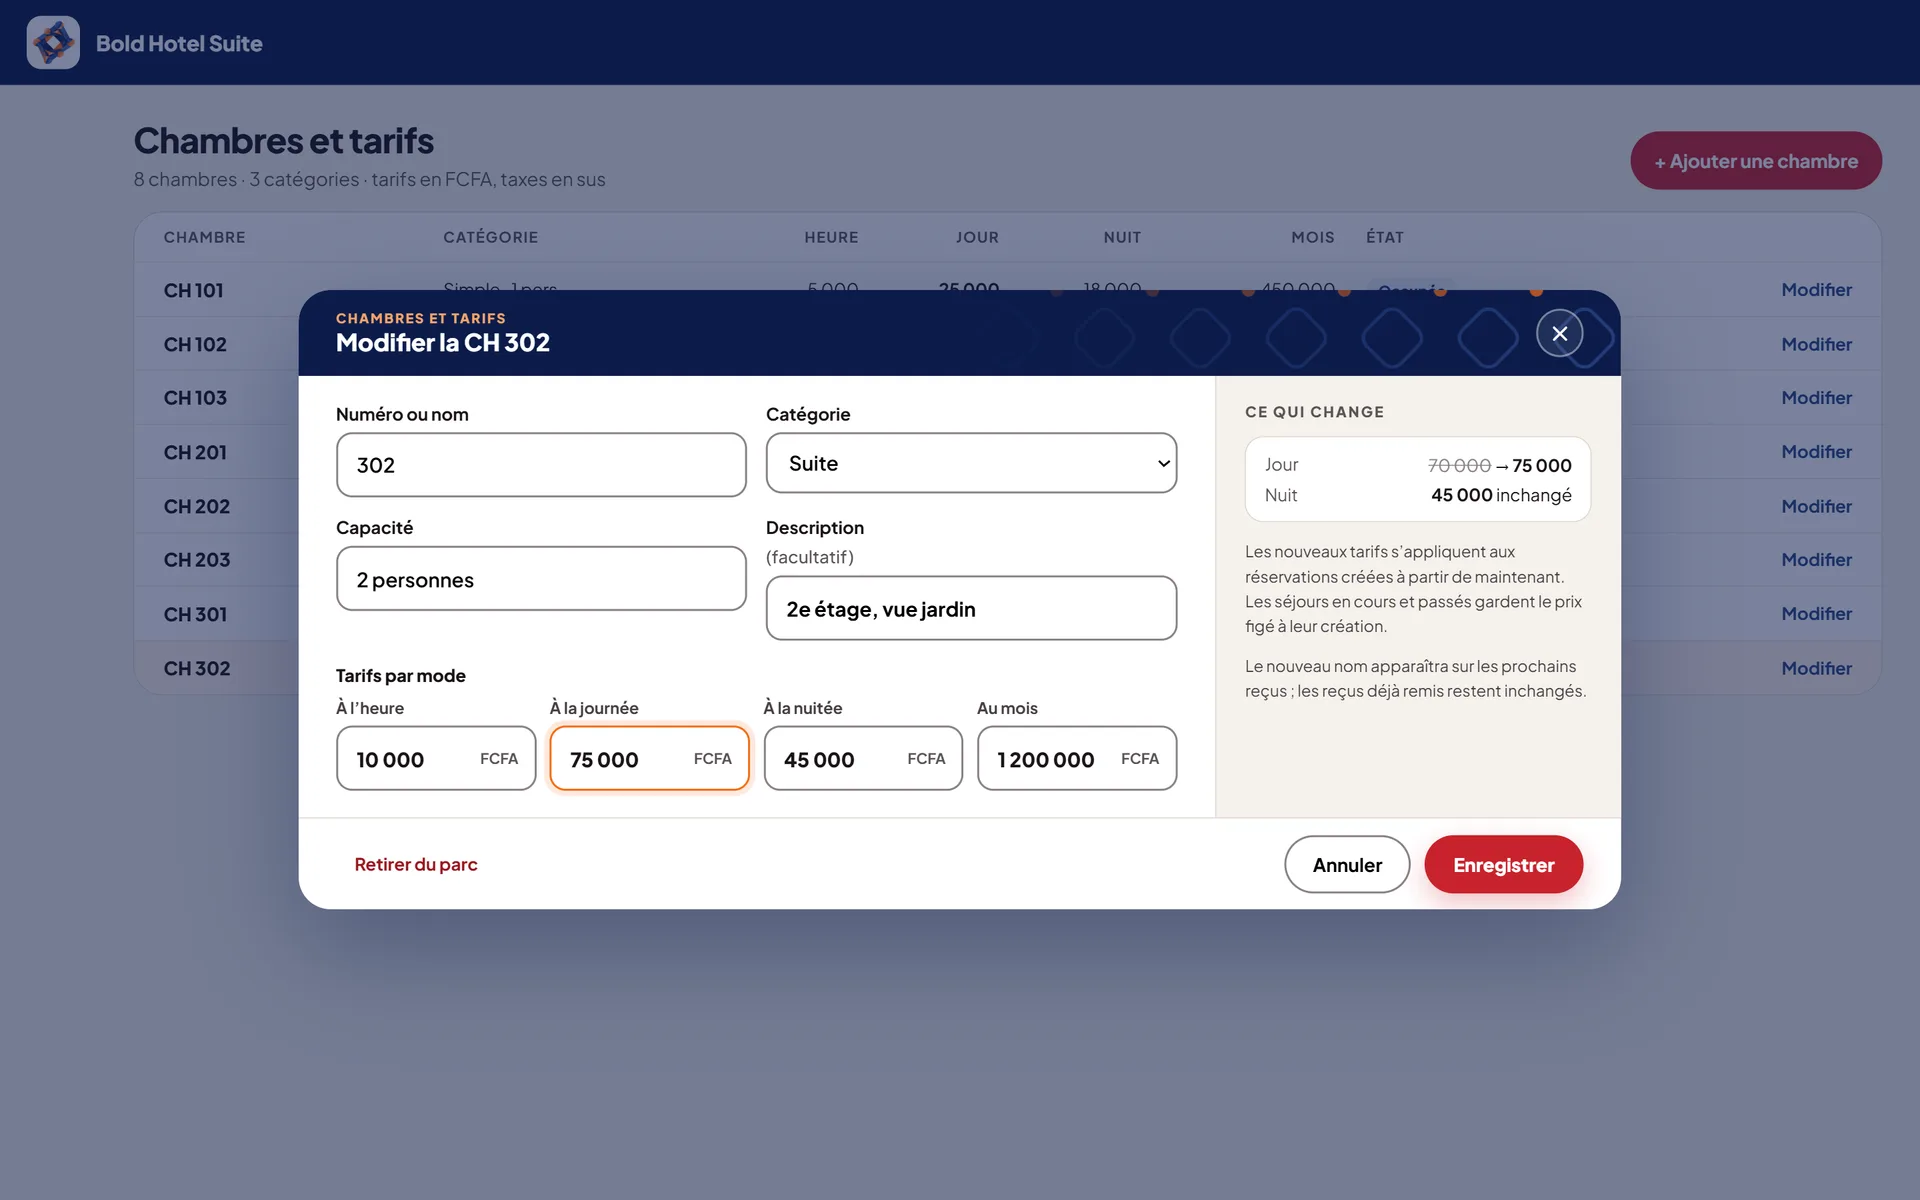Open the Catégorie dropdown showing Suite
Screen dimensions: 1920x1200
pos(971,463)
